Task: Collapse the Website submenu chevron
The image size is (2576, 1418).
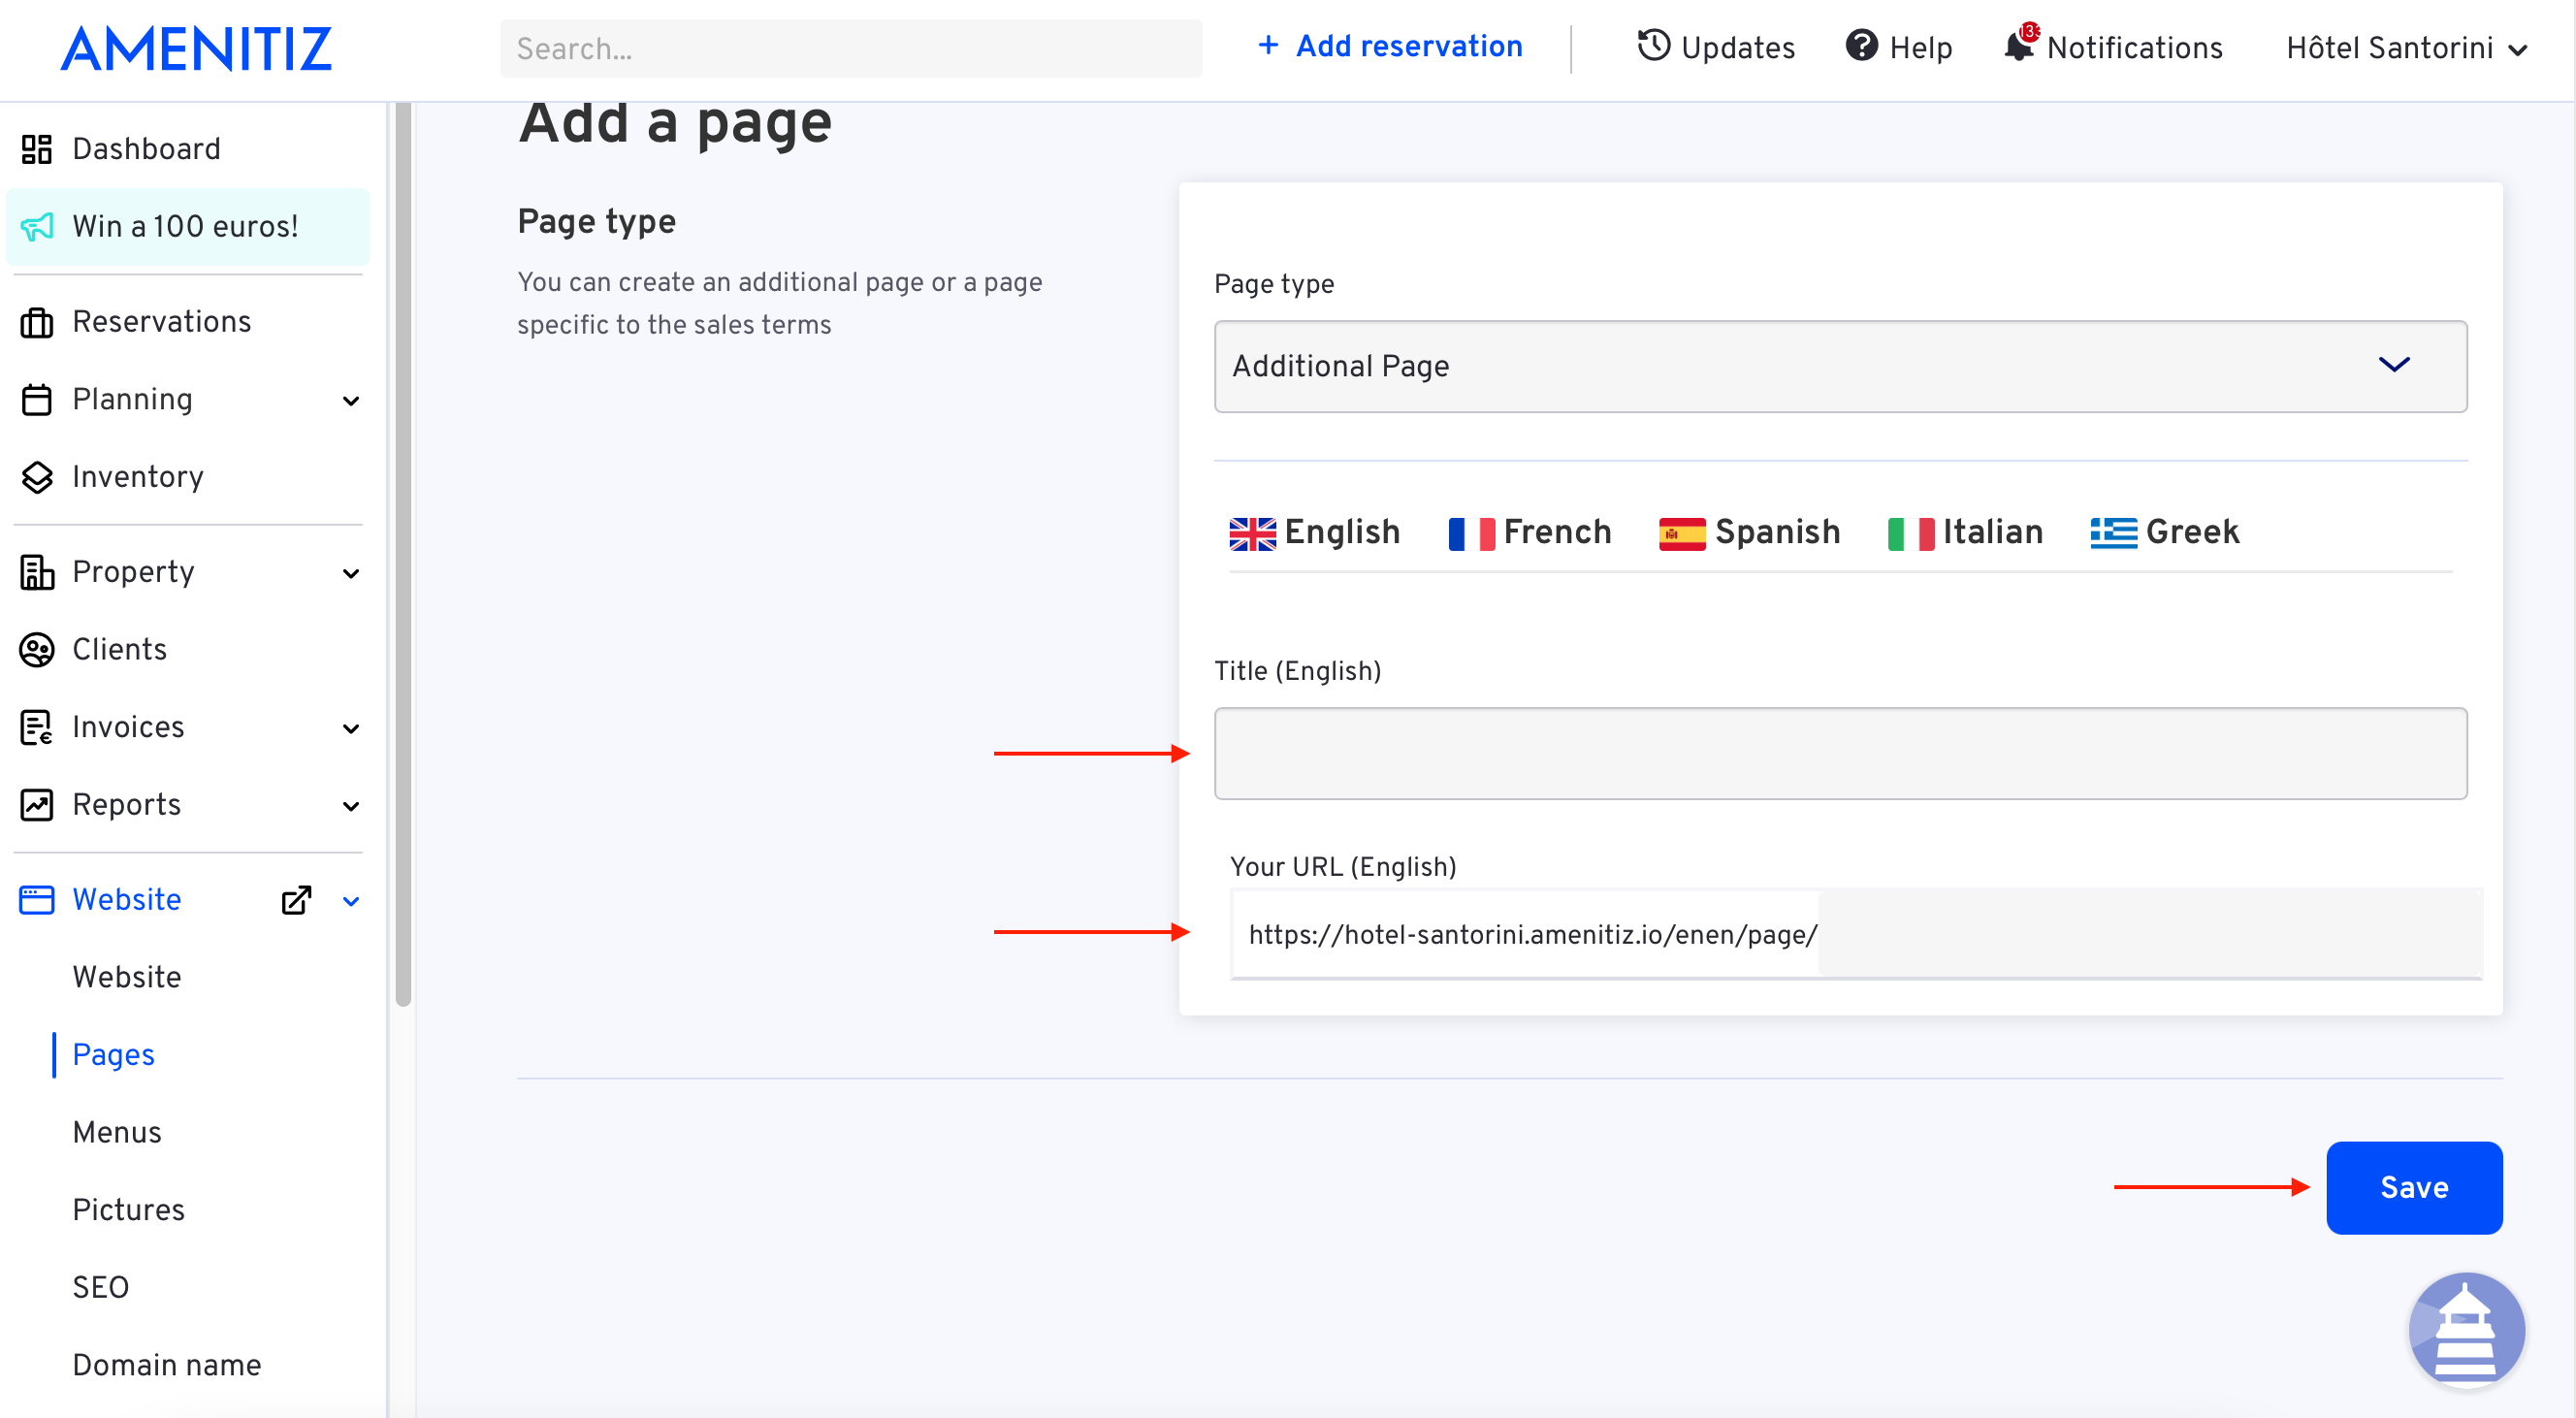Action: [x=351, y=901]
